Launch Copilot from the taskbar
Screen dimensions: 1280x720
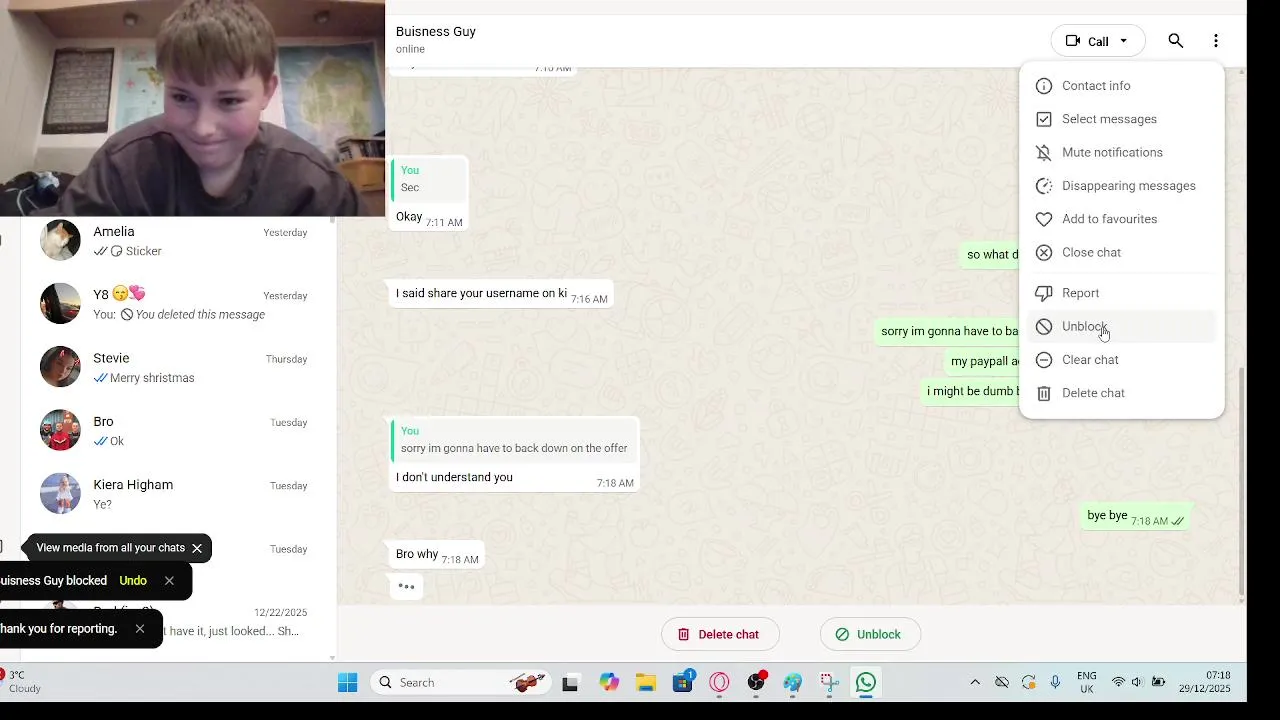point(609,683)
